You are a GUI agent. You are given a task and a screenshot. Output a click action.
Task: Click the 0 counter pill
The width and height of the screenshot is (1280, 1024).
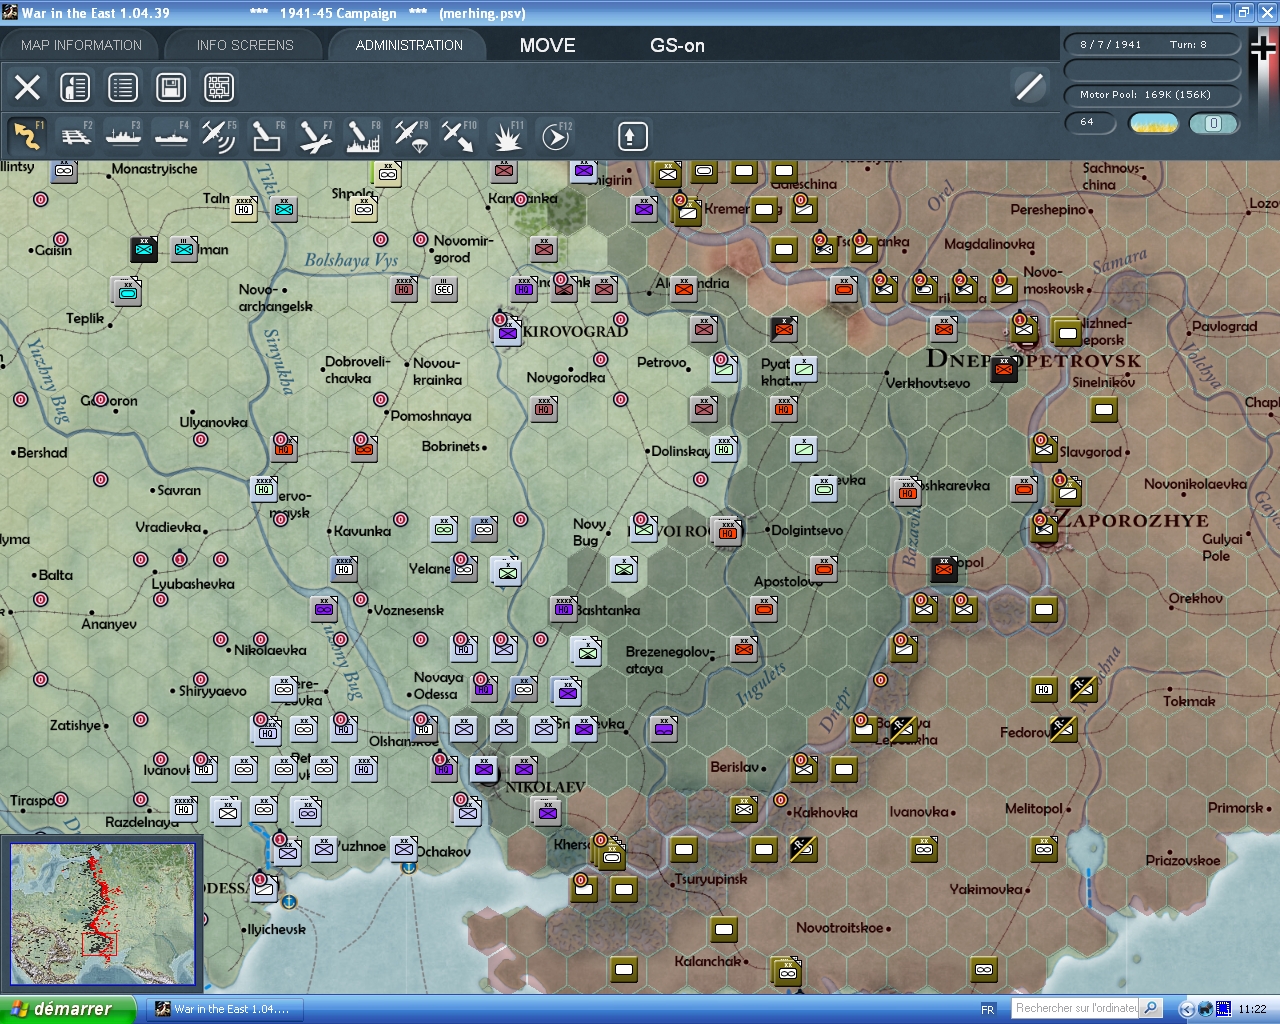click(1213, 123)
